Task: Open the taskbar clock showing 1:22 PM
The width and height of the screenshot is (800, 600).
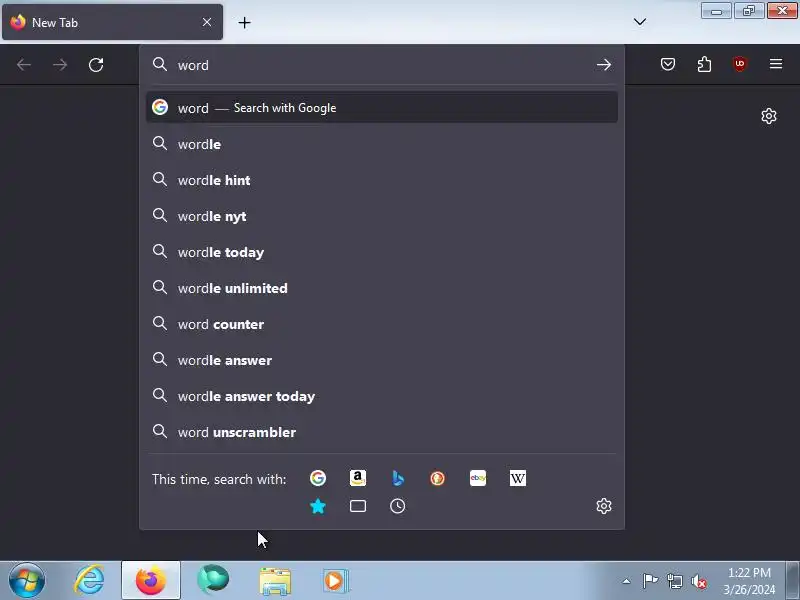Action: click(749, 581)
